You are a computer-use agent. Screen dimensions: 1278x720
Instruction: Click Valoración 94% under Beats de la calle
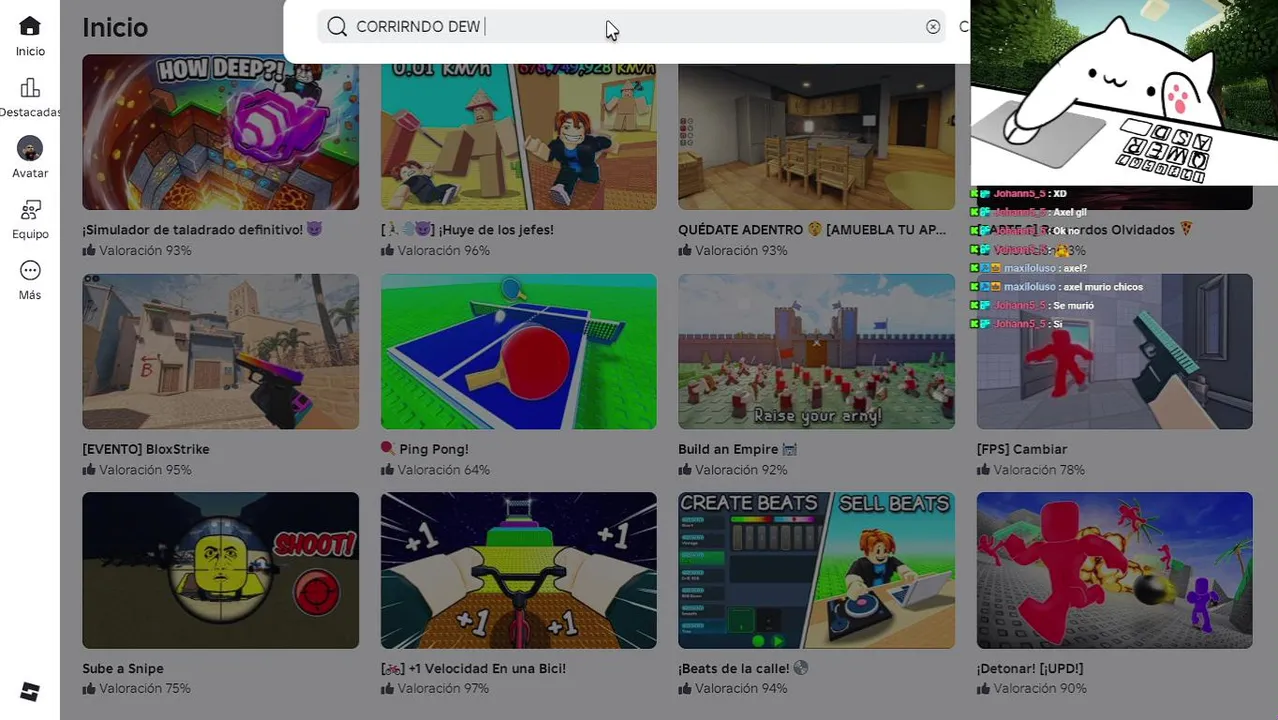point(733,689)
